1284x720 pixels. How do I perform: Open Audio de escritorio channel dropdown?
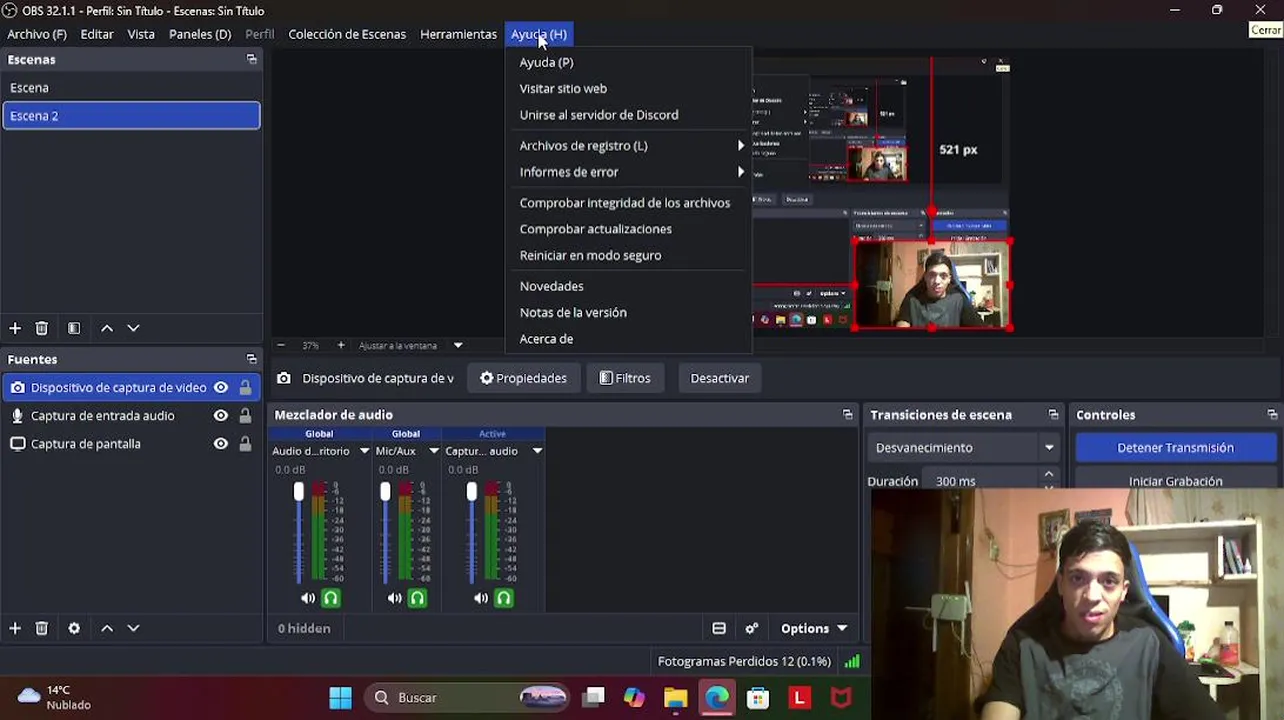tap(364, 451)
